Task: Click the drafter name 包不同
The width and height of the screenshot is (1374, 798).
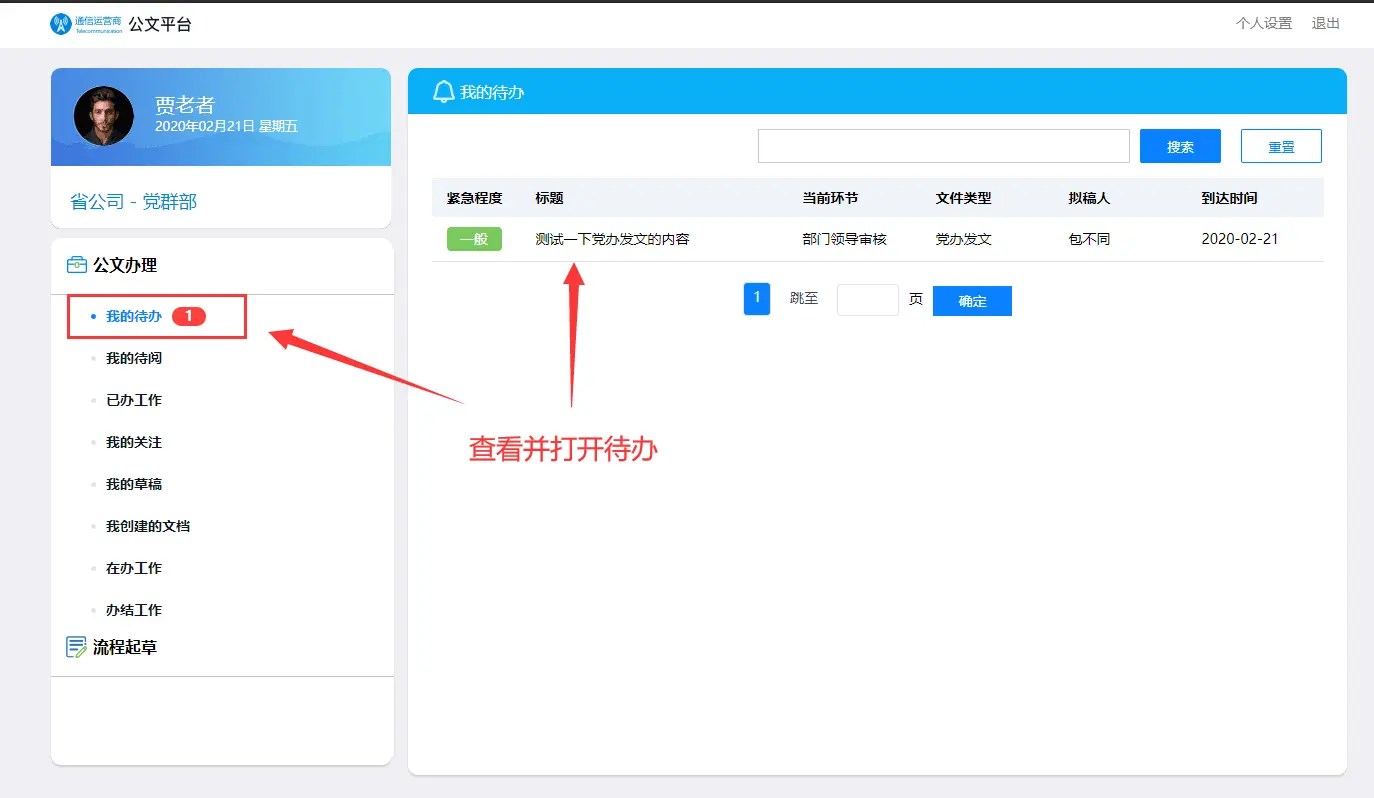Action: click(1089, 239)
